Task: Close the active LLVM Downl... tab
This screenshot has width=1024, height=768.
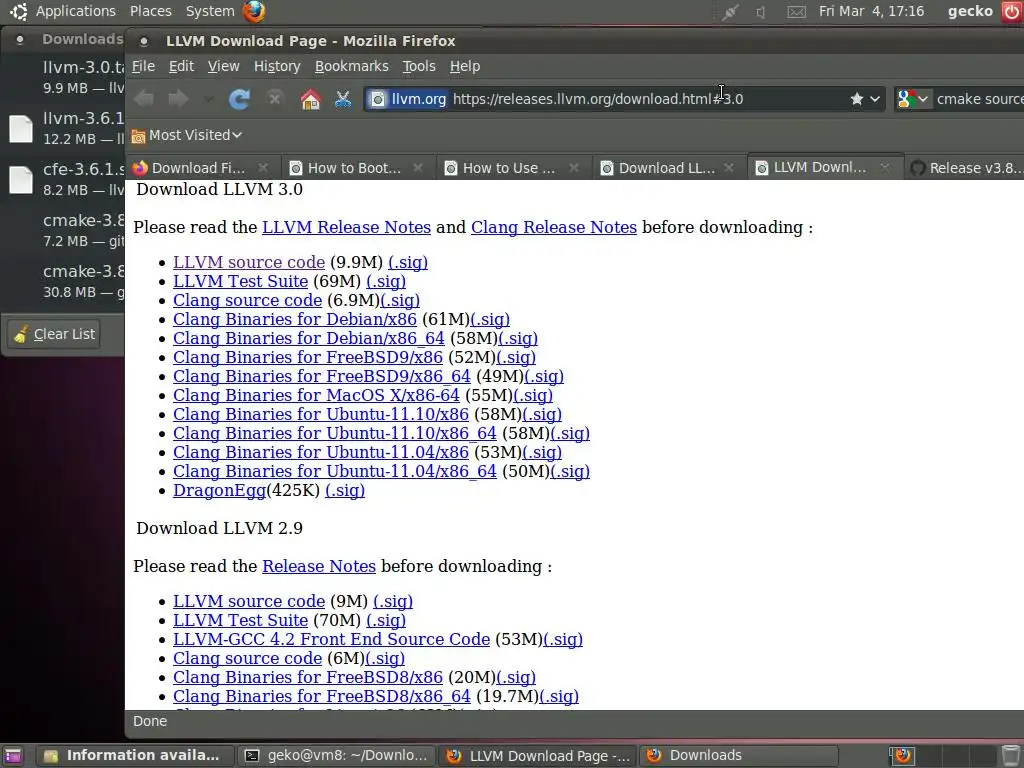Action: pyautogui.click(x=884, y=167)
